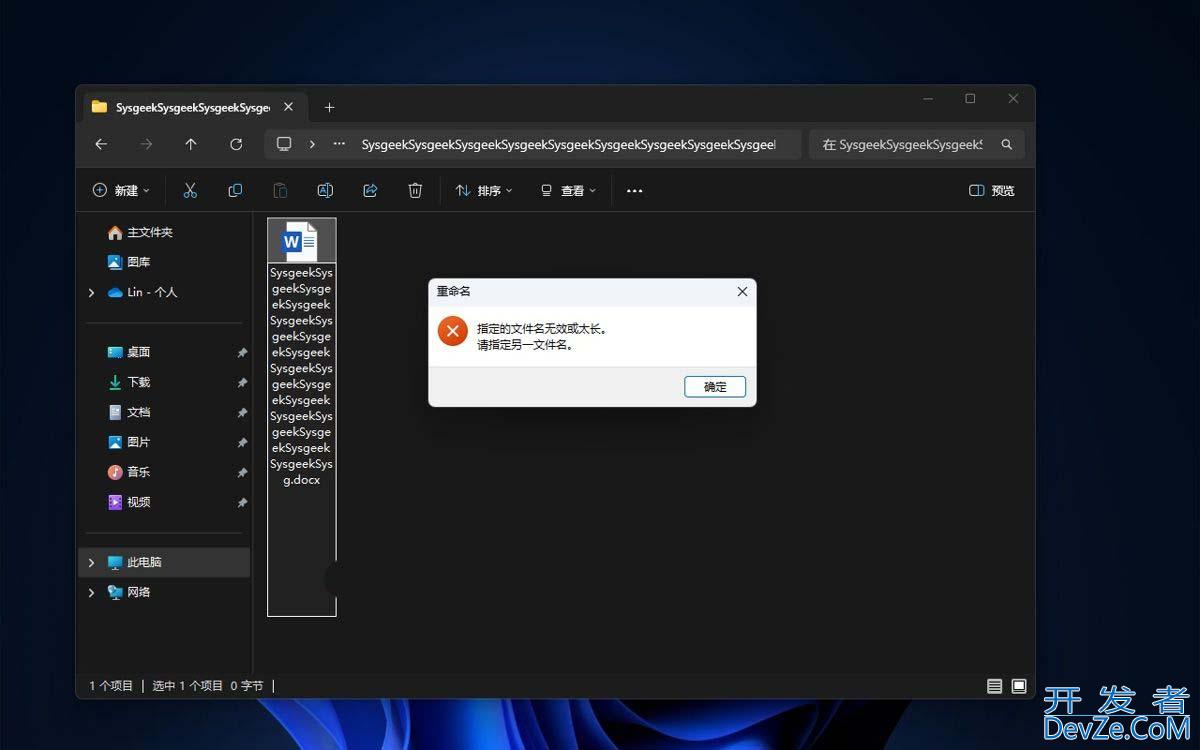
Task: Click the Copy icon in toolbar
Action: 235,190
